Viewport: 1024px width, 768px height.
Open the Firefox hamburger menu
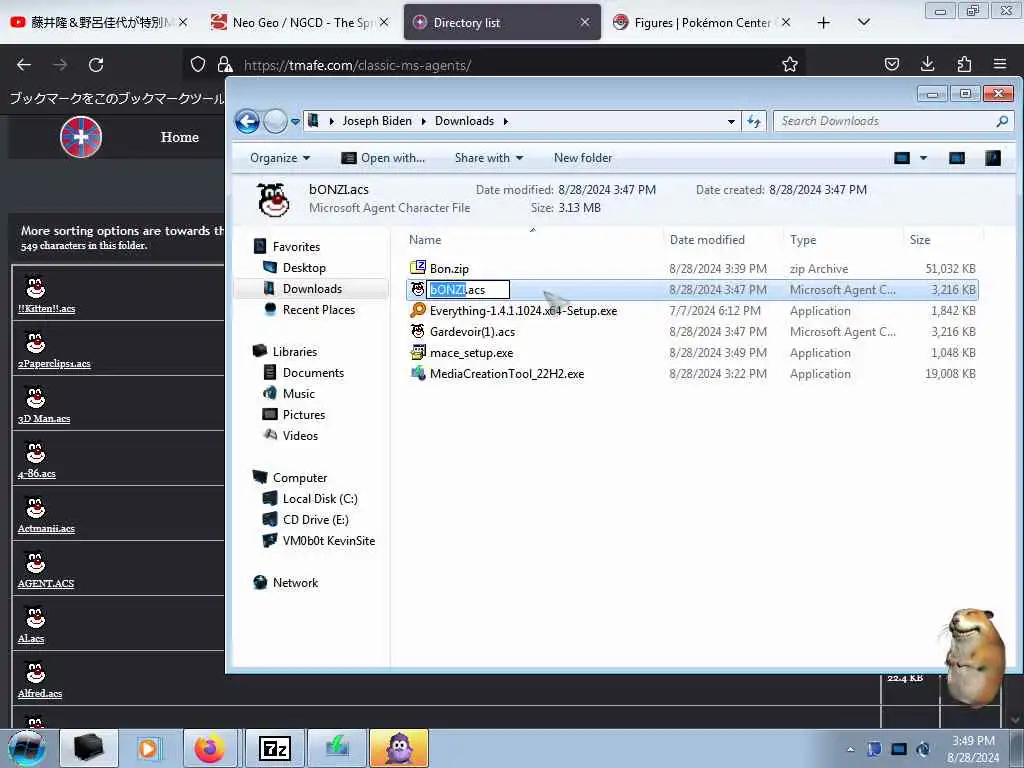point(1000,64)
